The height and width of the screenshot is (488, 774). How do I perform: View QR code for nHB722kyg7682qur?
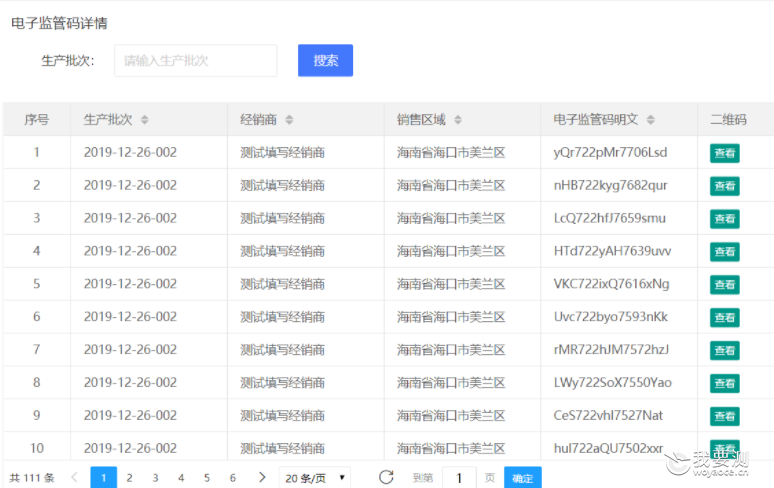point(725,186)
